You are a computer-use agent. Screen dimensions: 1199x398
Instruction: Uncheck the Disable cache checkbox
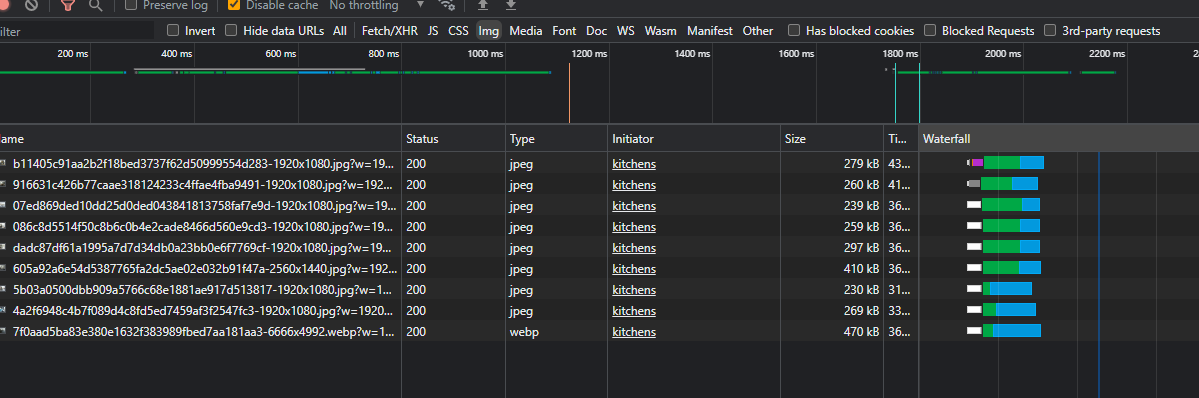(234, 5)
